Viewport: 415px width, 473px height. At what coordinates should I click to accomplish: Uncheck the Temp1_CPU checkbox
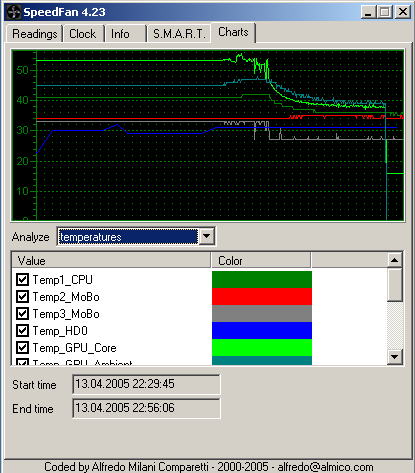(22, 279)
